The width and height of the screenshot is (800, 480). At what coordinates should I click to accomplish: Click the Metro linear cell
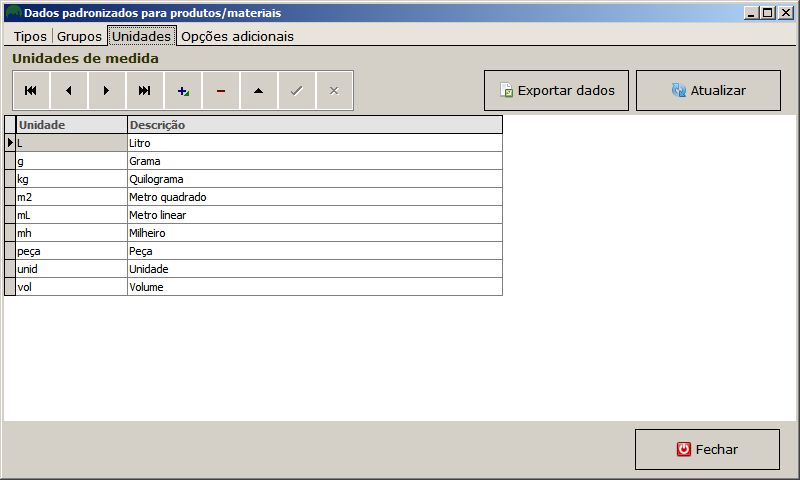[x=315, y=215]
